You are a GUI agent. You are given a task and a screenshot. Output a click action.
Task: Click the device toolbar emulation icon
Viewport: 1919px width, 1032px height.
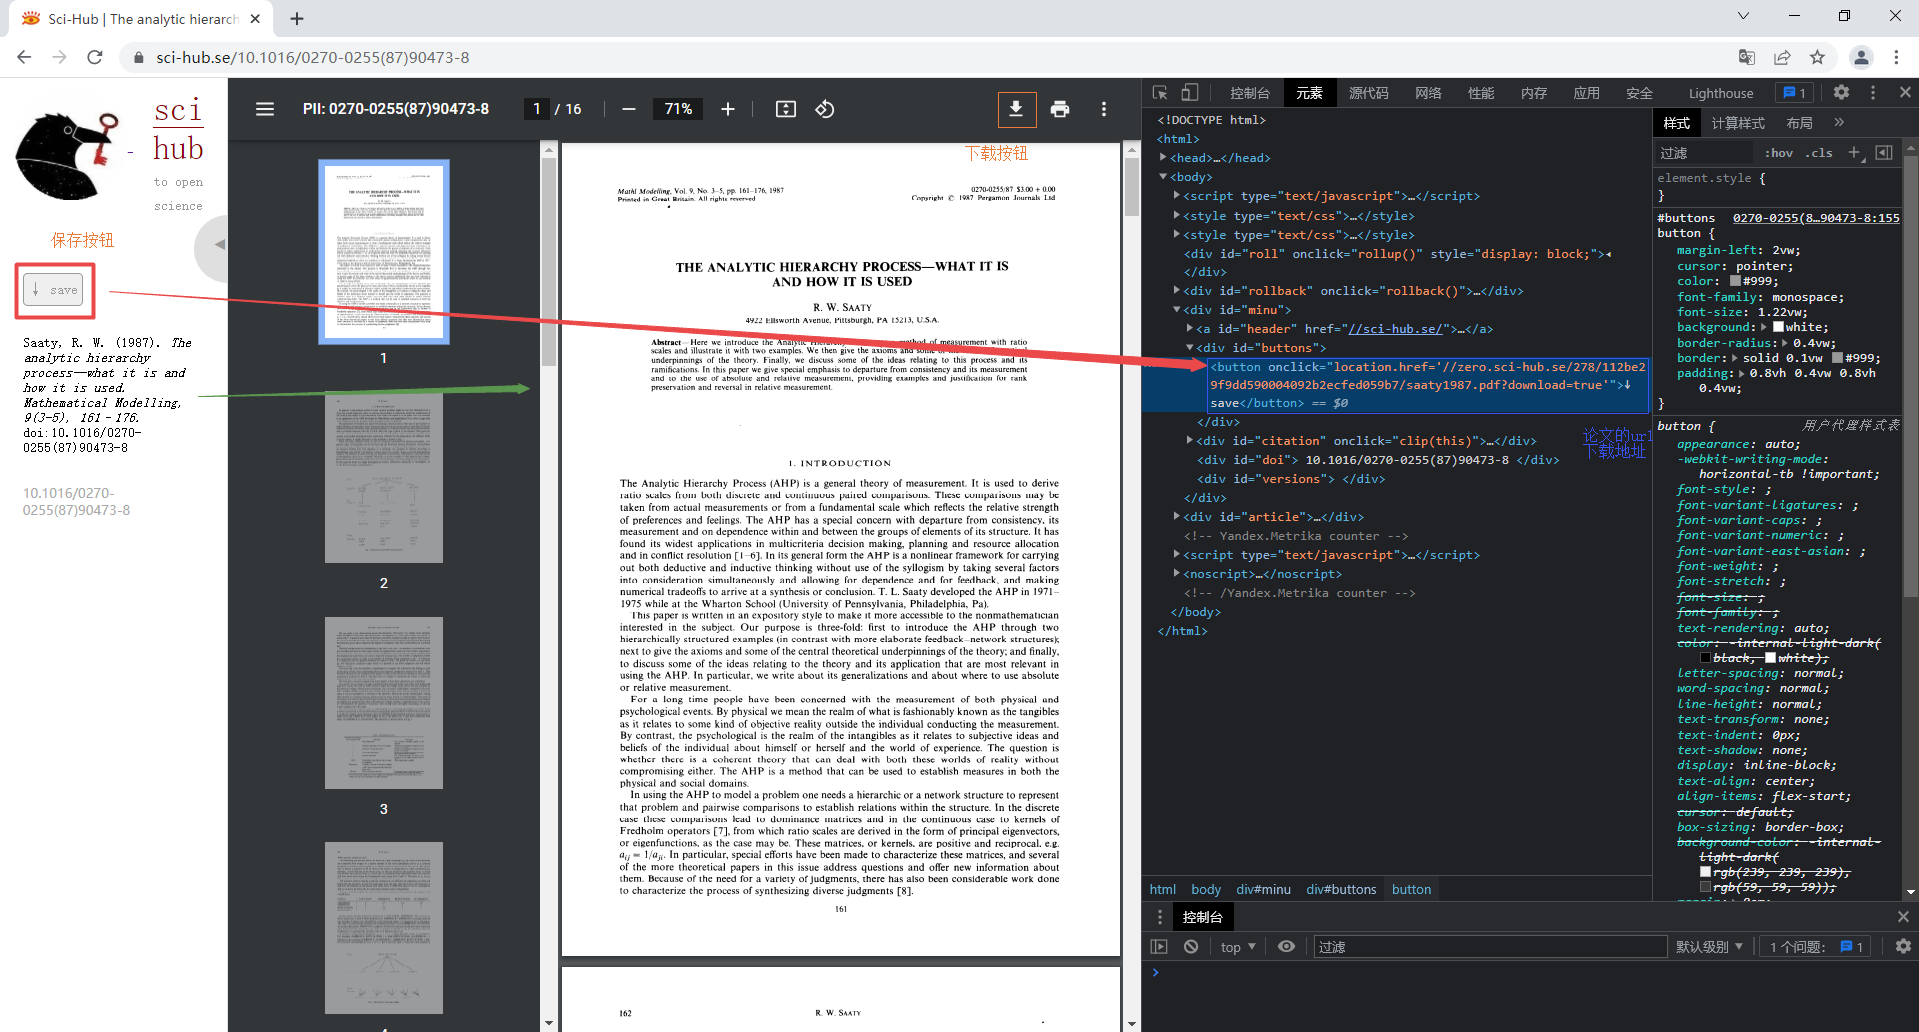(1189, 92)
